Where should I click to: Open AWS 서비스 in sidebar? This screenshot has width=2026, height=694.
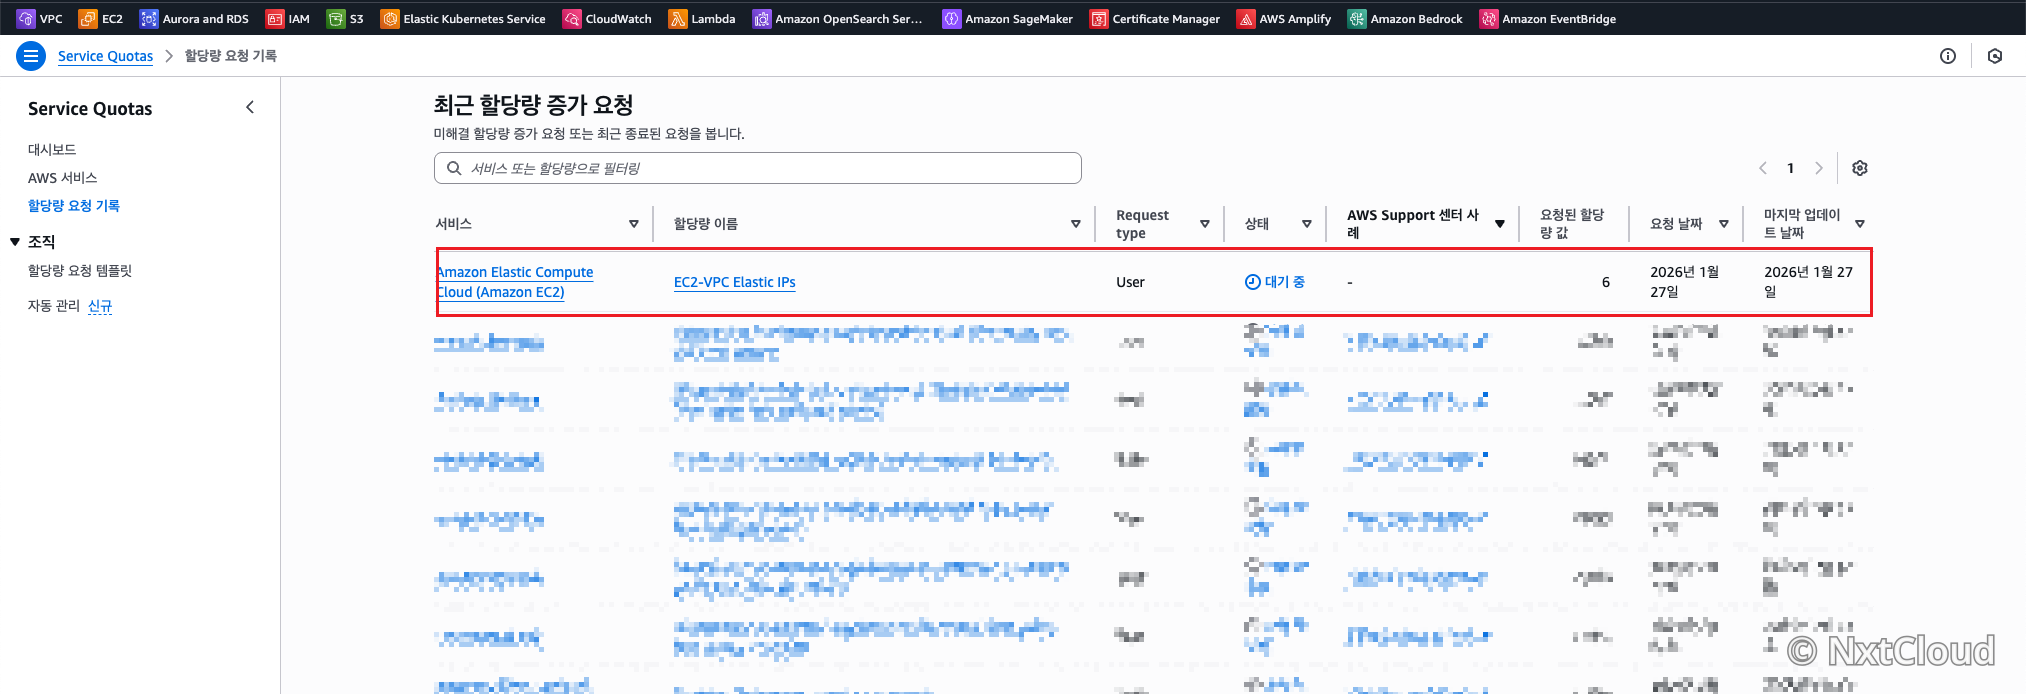pos(62,177)
